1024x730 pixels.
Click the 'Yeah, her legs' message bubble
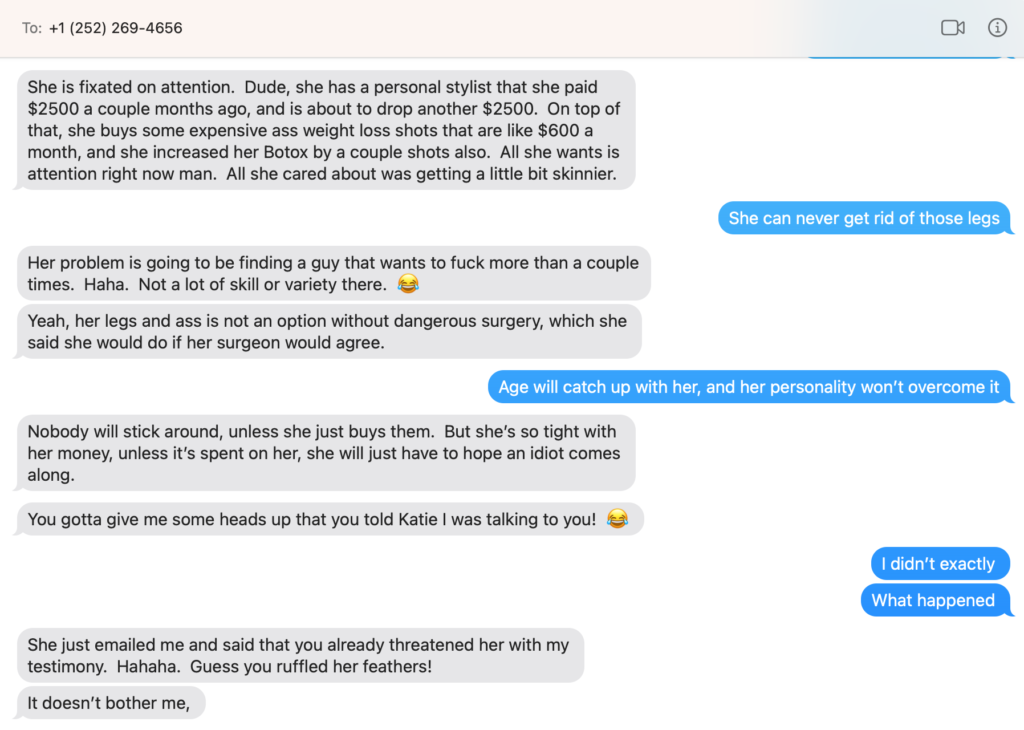tap(327, 331)
